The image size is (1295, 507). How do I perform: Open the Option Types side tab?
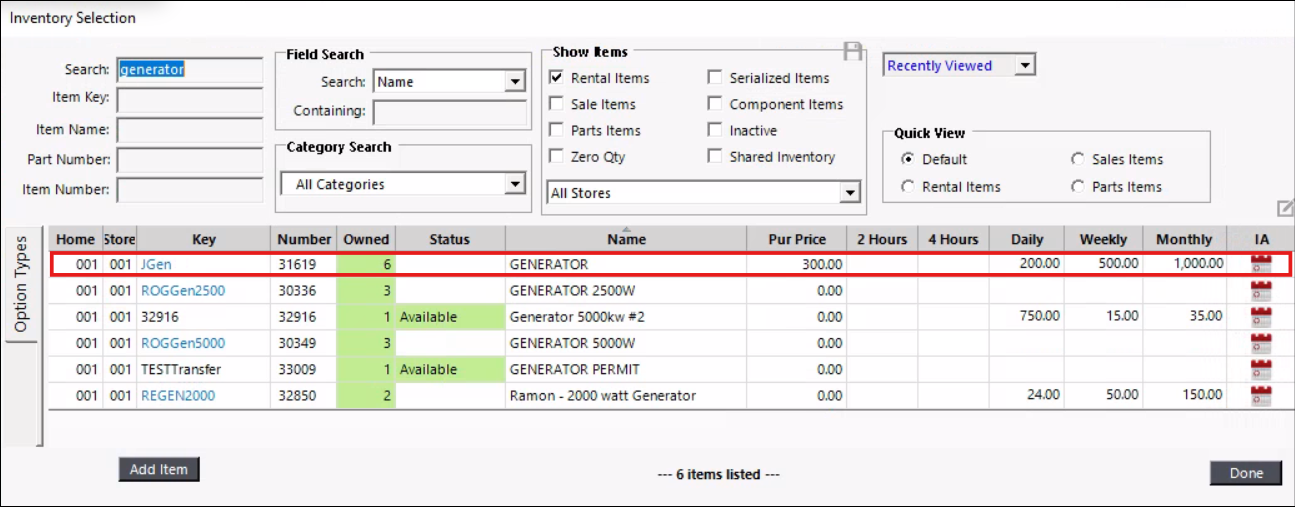click(x=22, y=285)
